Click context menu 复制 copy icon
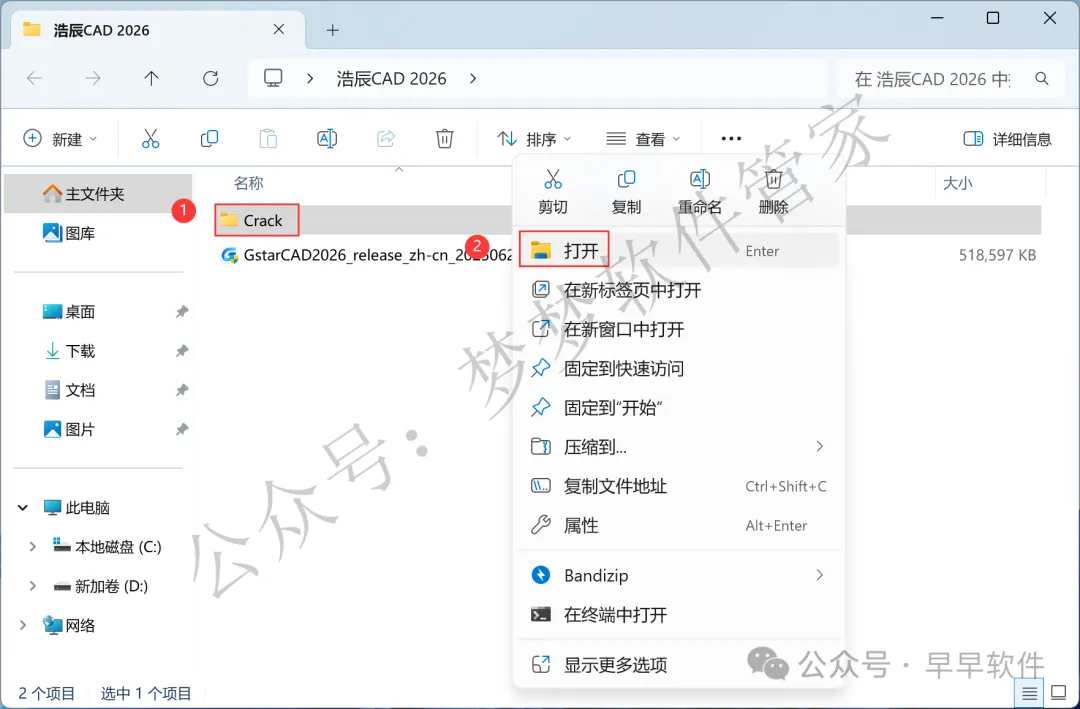The height and width of the screenshot is (709, 1080). 626,180
